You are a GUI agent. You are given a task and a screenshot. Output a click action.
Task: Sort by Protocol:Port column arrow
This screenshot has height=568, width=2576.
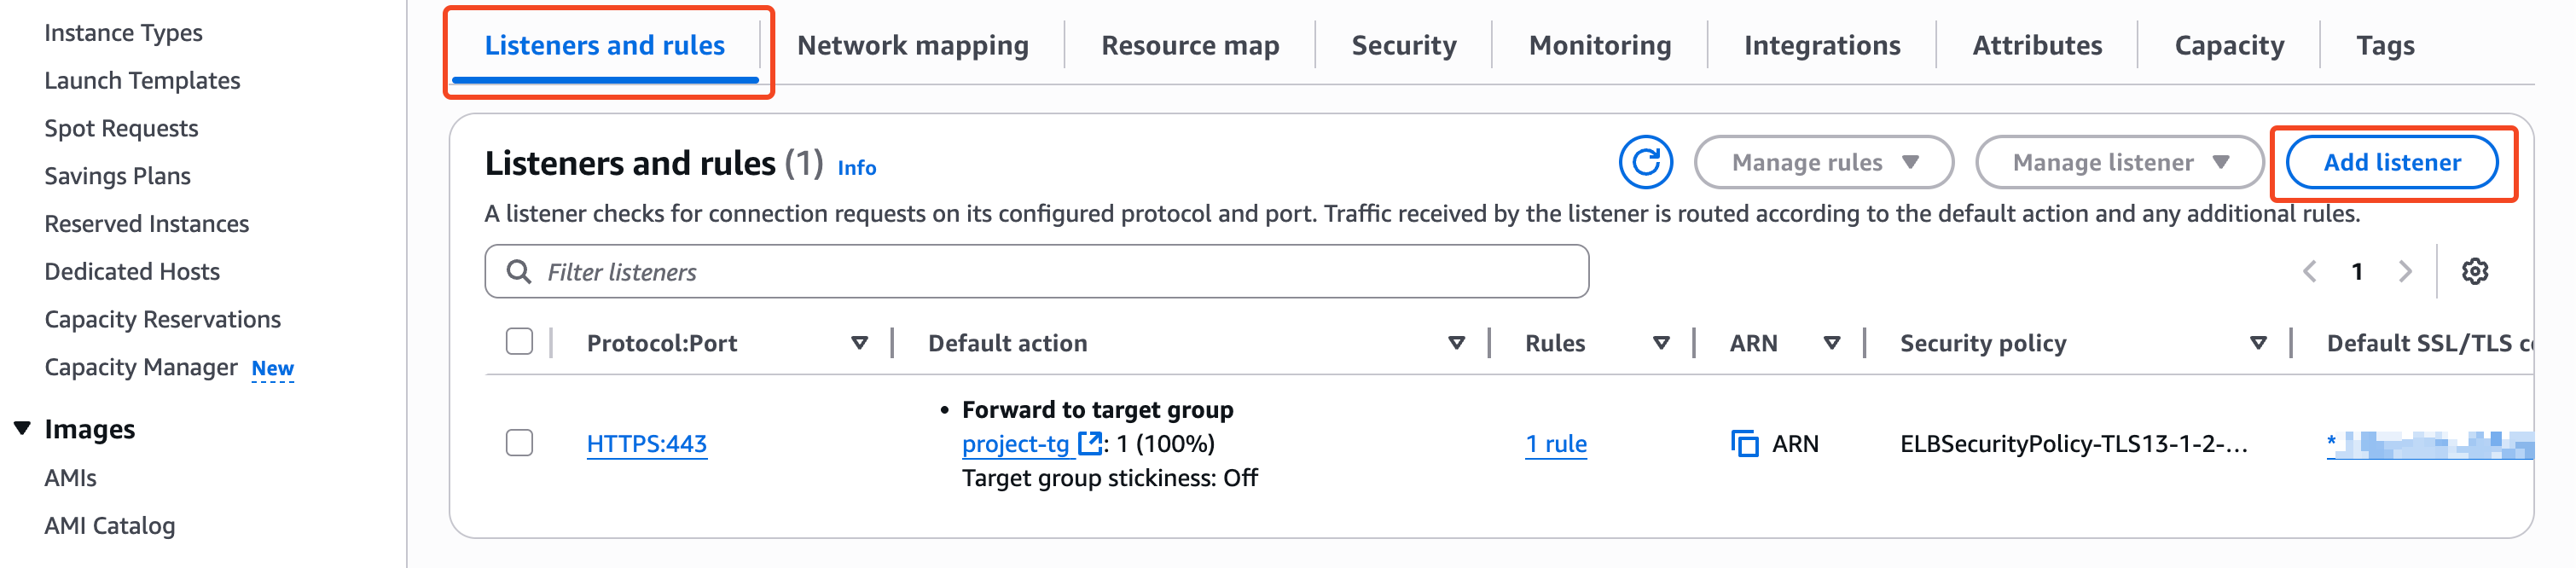(x=859, y=343)
